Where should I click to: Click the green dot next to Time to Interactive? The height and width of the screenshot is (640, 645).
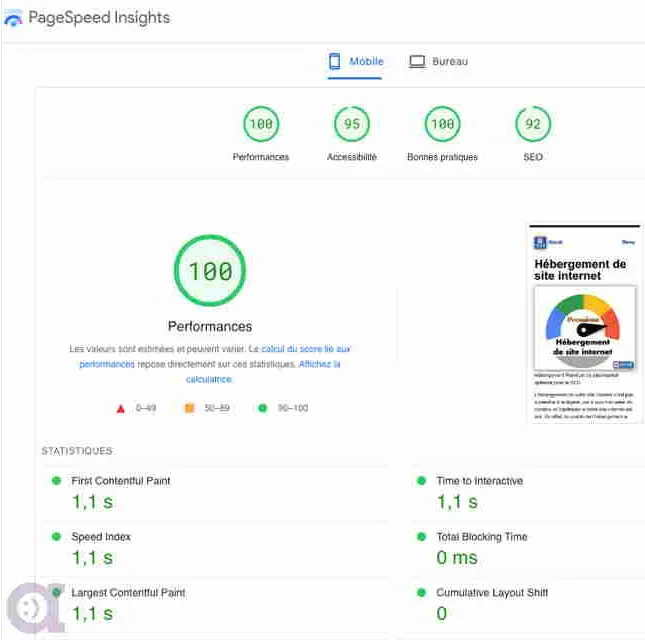(422, 480)
